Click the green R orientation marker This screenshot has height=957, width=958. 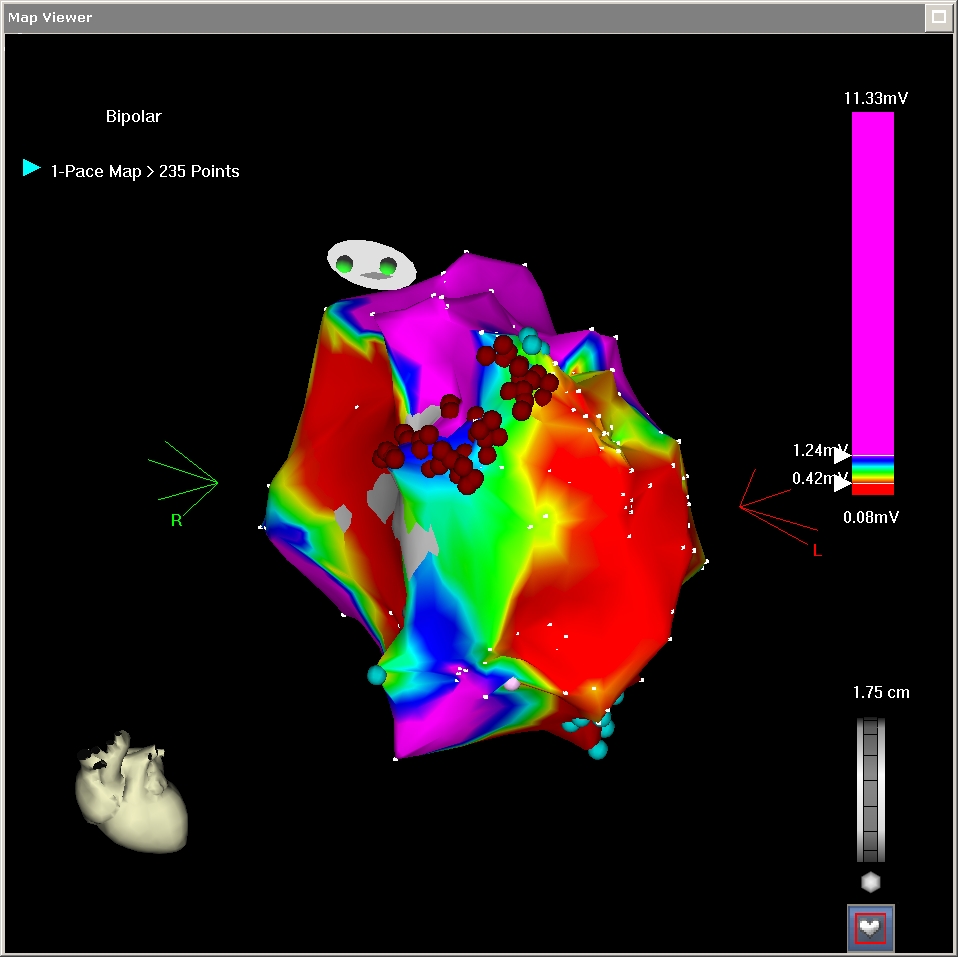click(x=176, y=520)
